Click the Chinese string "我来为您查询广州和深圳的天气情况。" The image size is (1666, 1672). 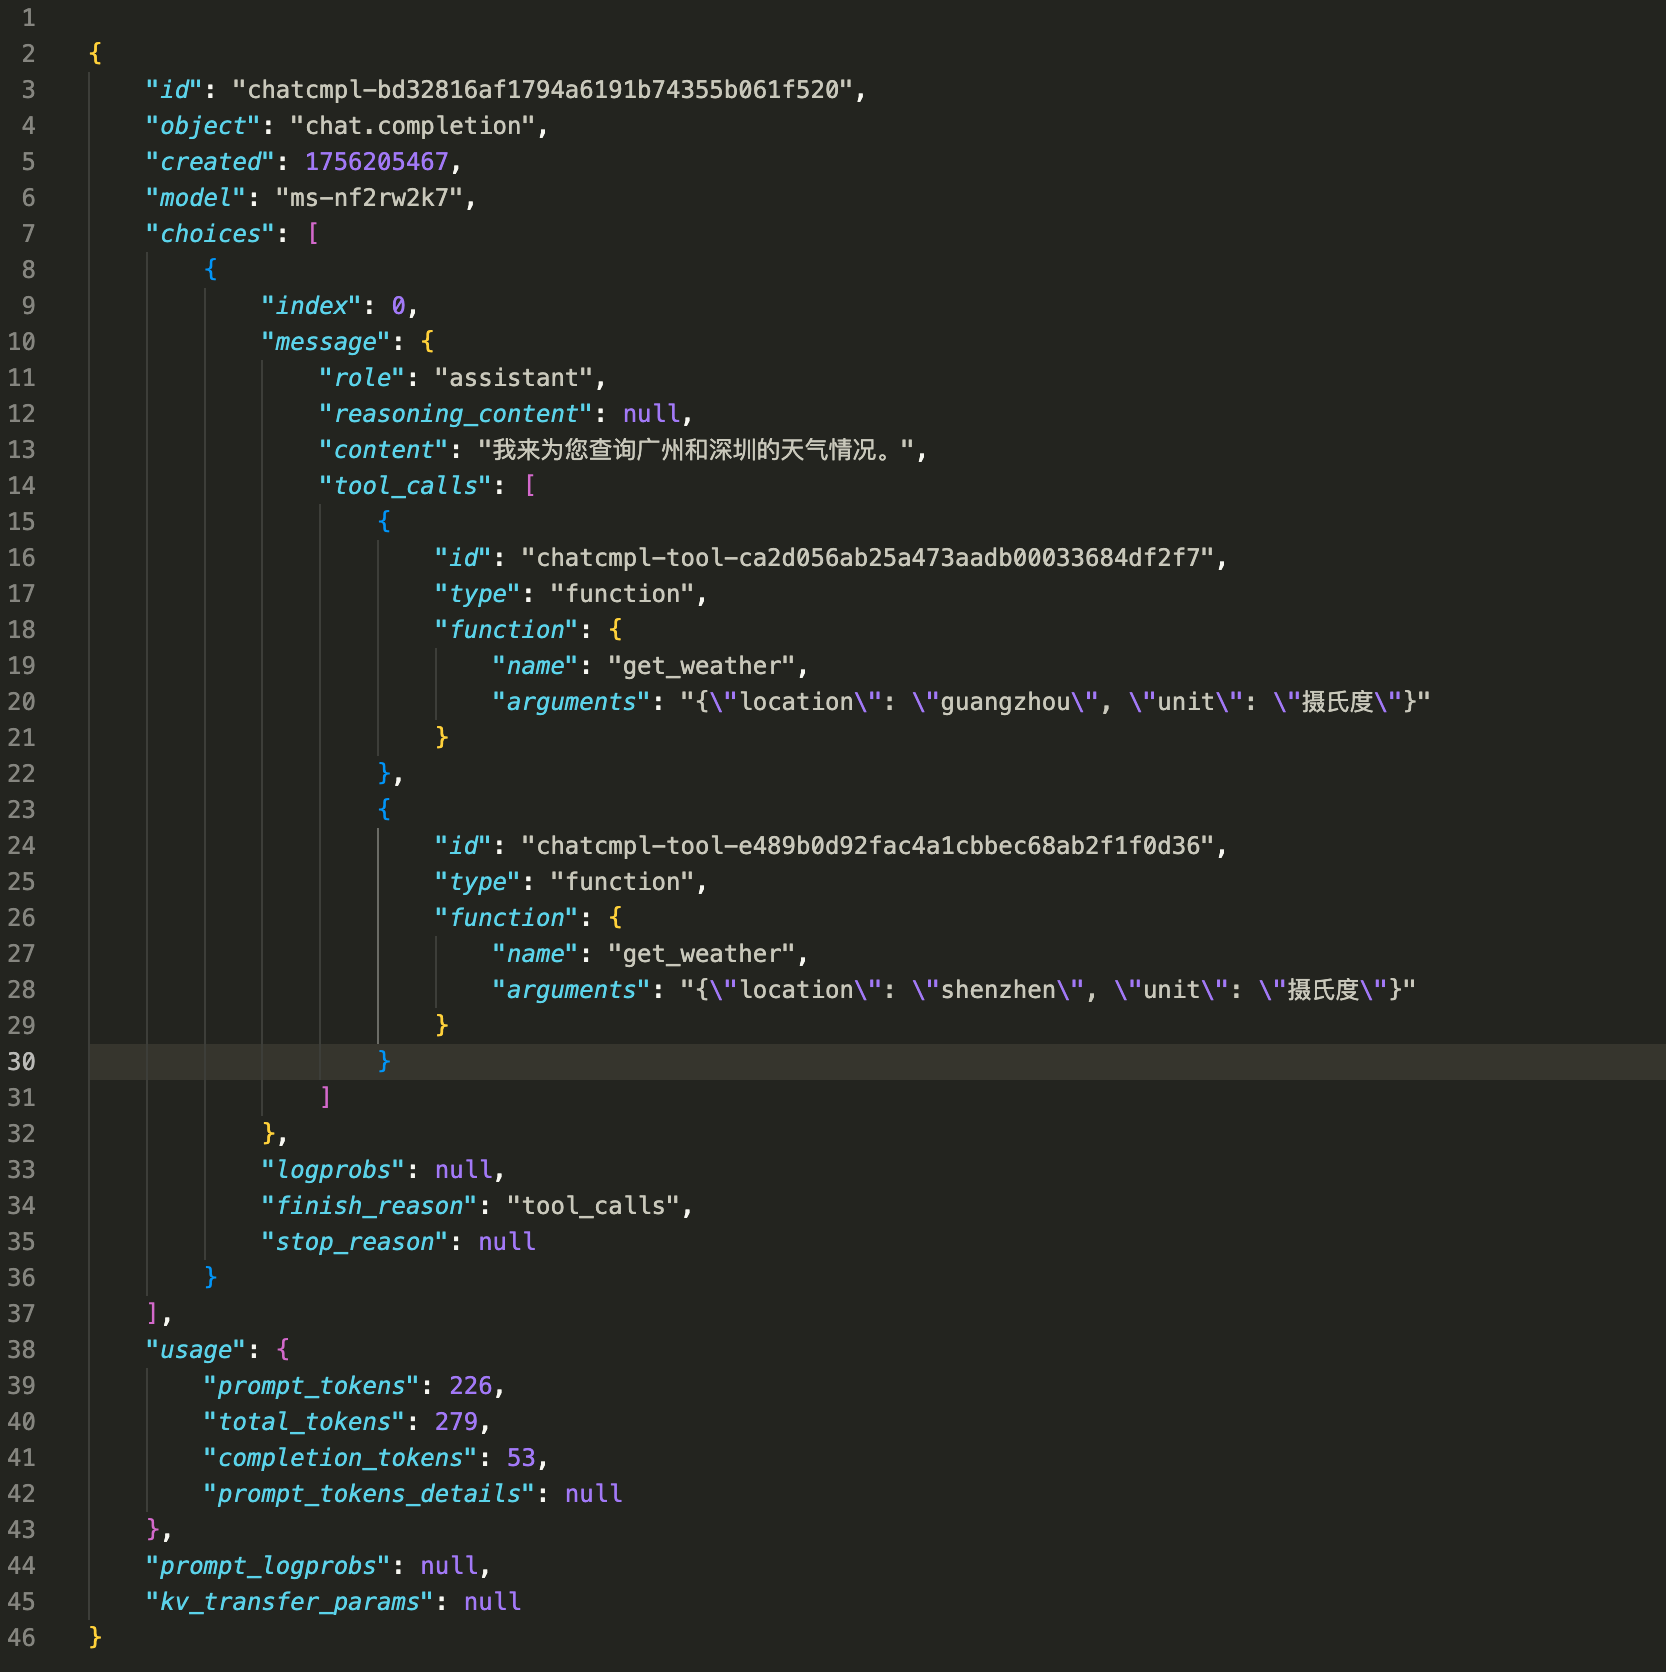695,450
